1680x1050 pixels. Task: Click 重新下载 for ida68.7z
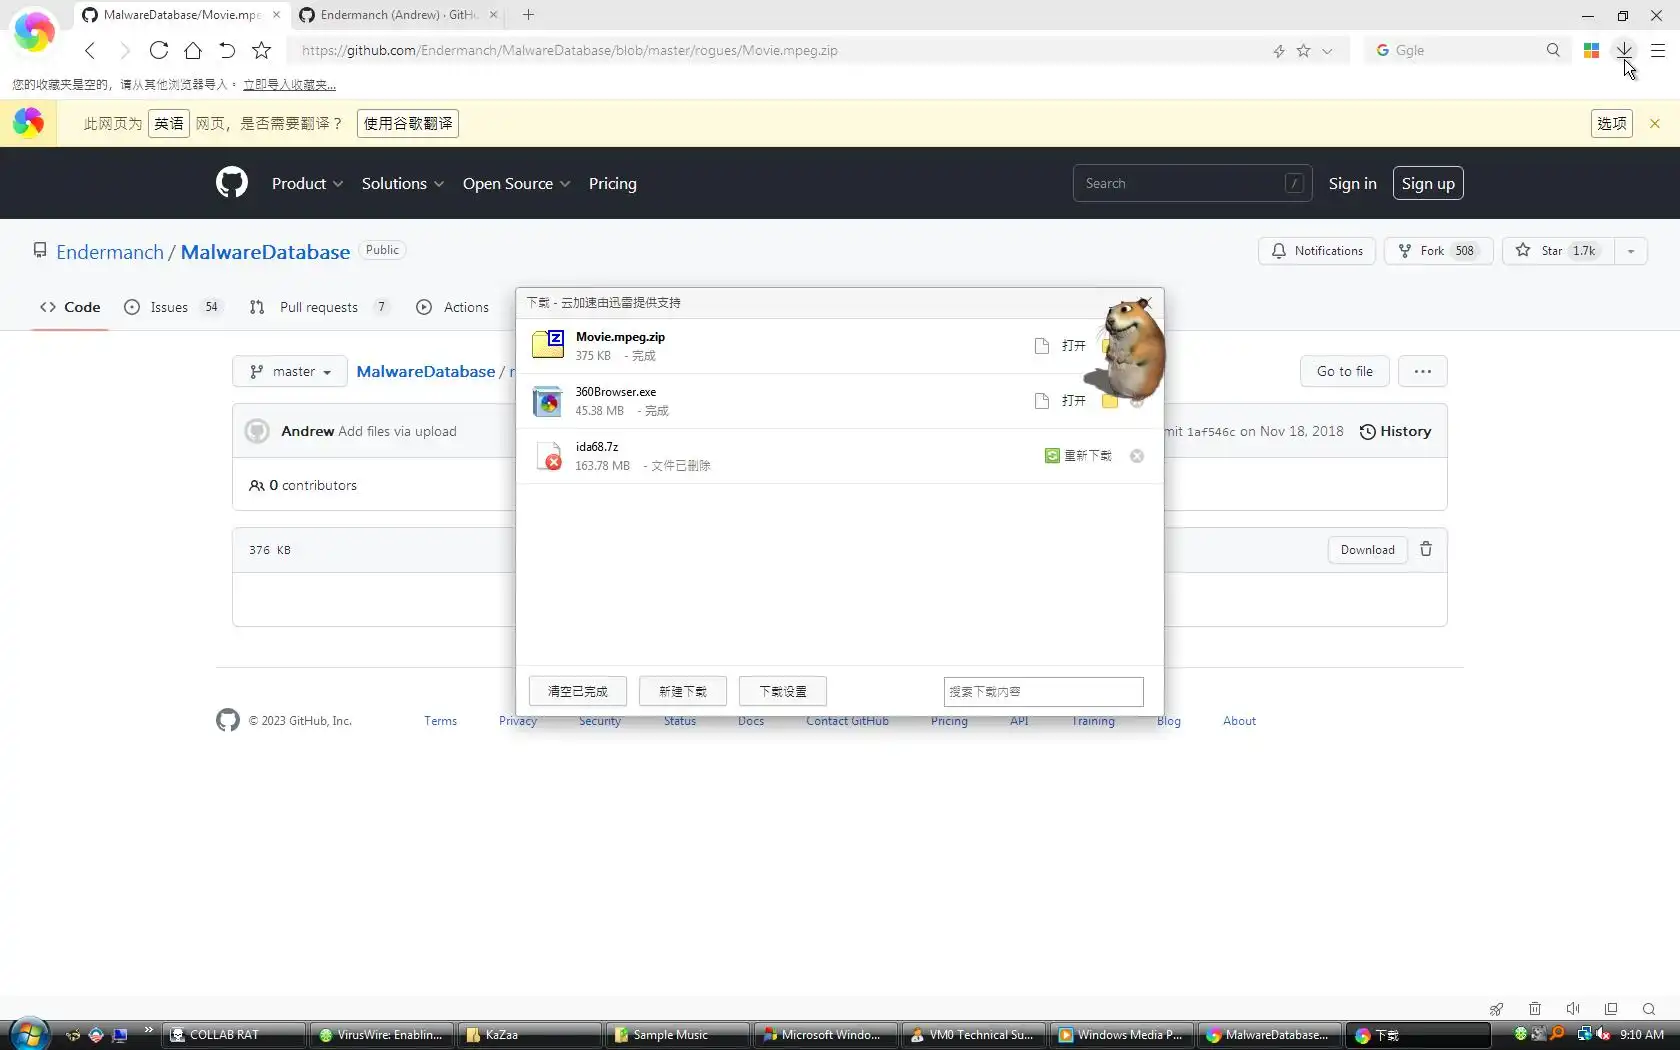point(1078,456)
